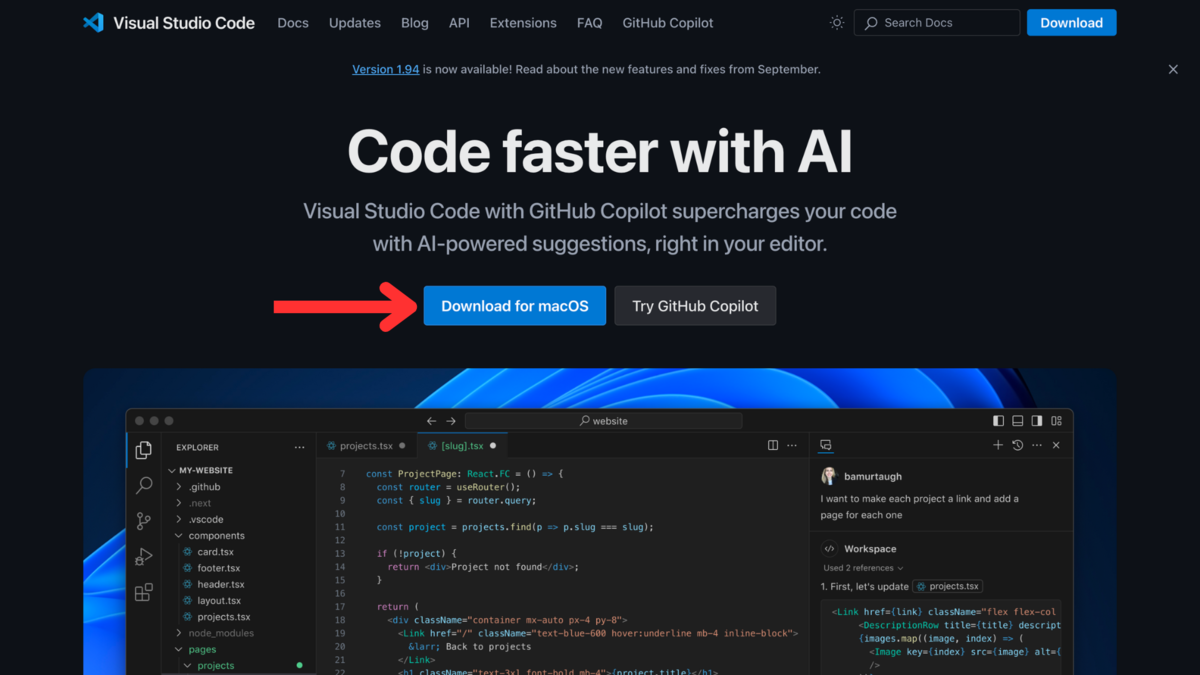Screen dimensions: 1200x675
Task: Close the chat panel with X icon
Action: [x=1056, y=445]
